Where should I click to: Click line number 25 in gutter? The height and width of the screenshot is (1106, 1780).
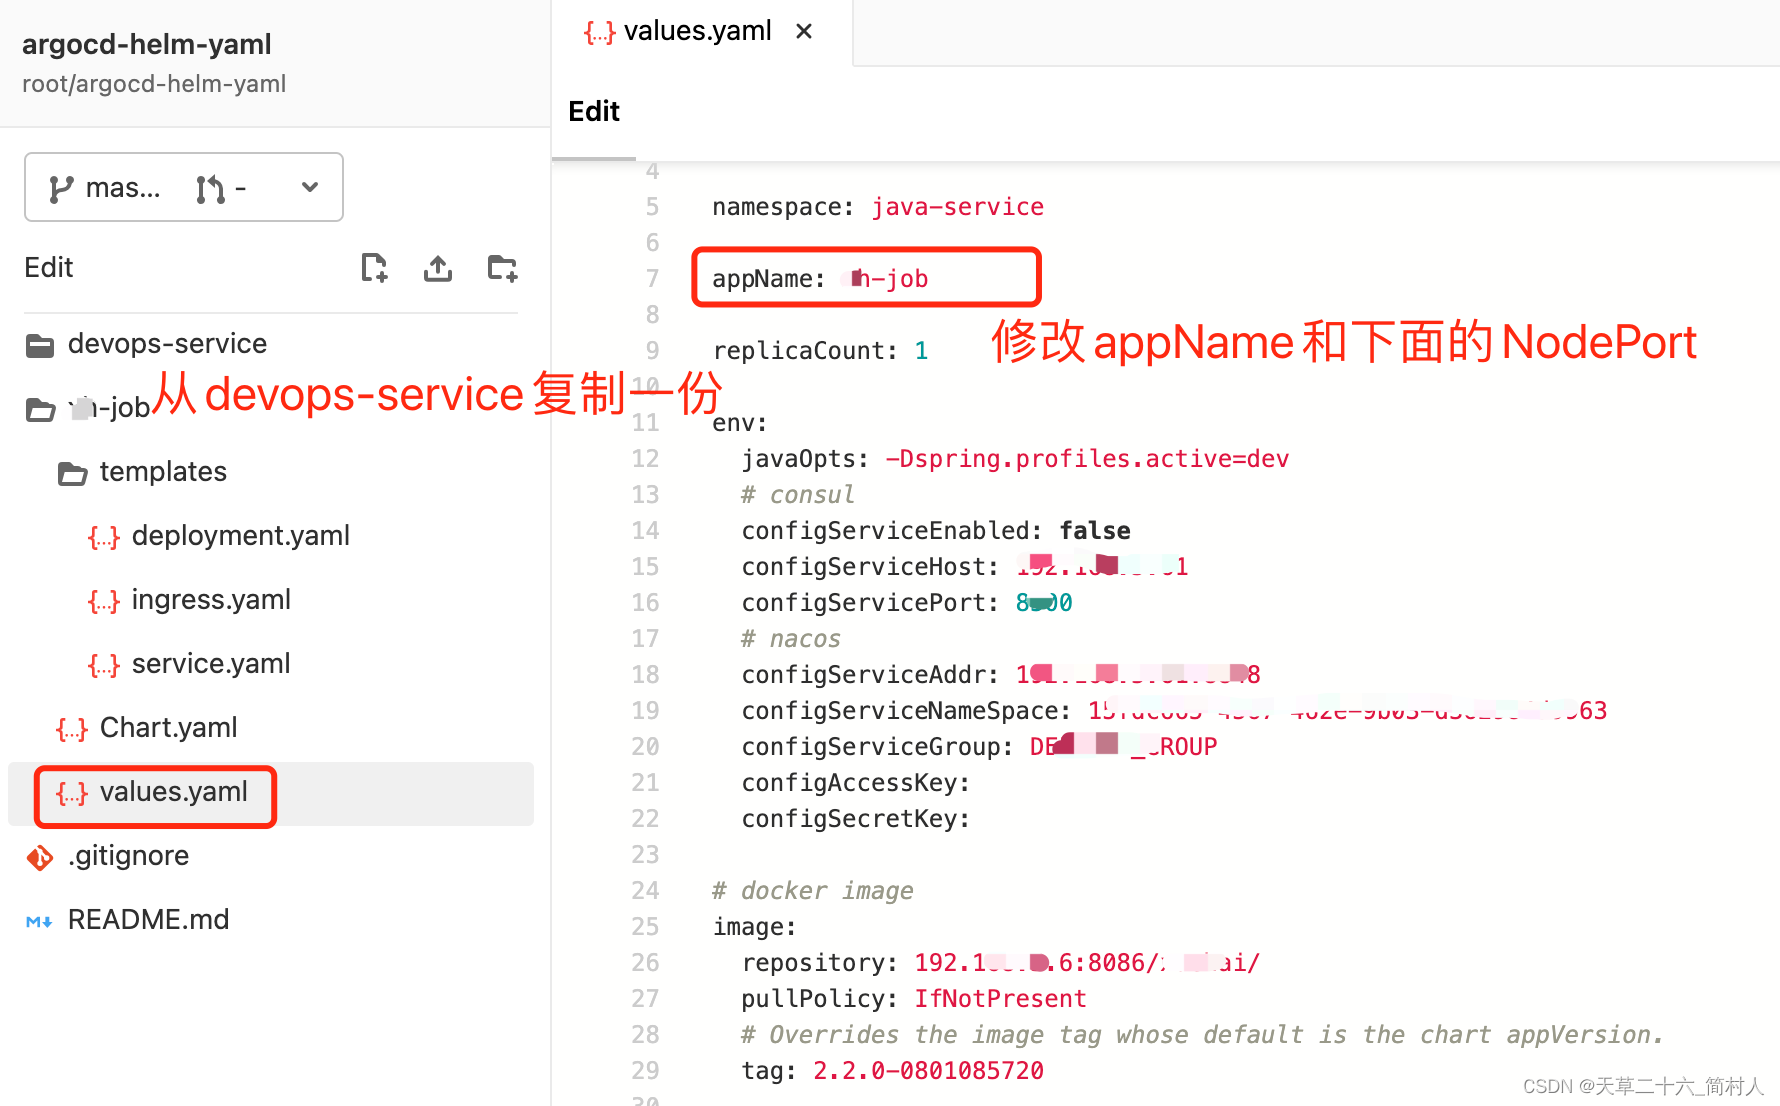coord(645,927)
